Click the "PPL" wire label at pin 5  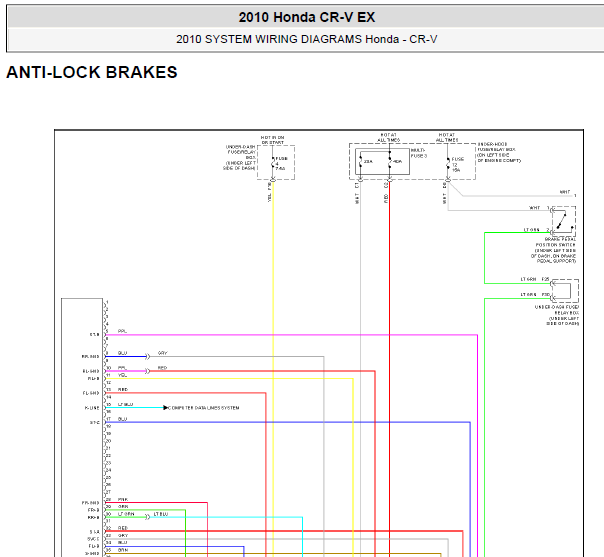(x=122, y=331)
